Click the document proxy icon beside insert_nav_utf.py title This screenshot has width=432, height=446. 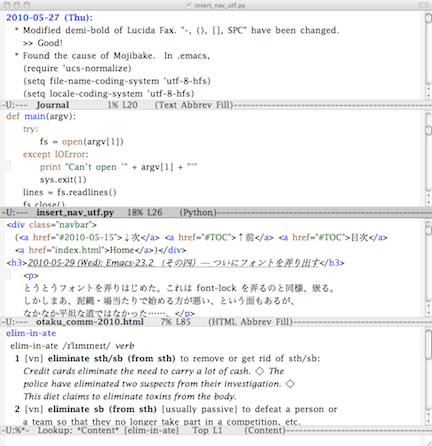point(189,5)
